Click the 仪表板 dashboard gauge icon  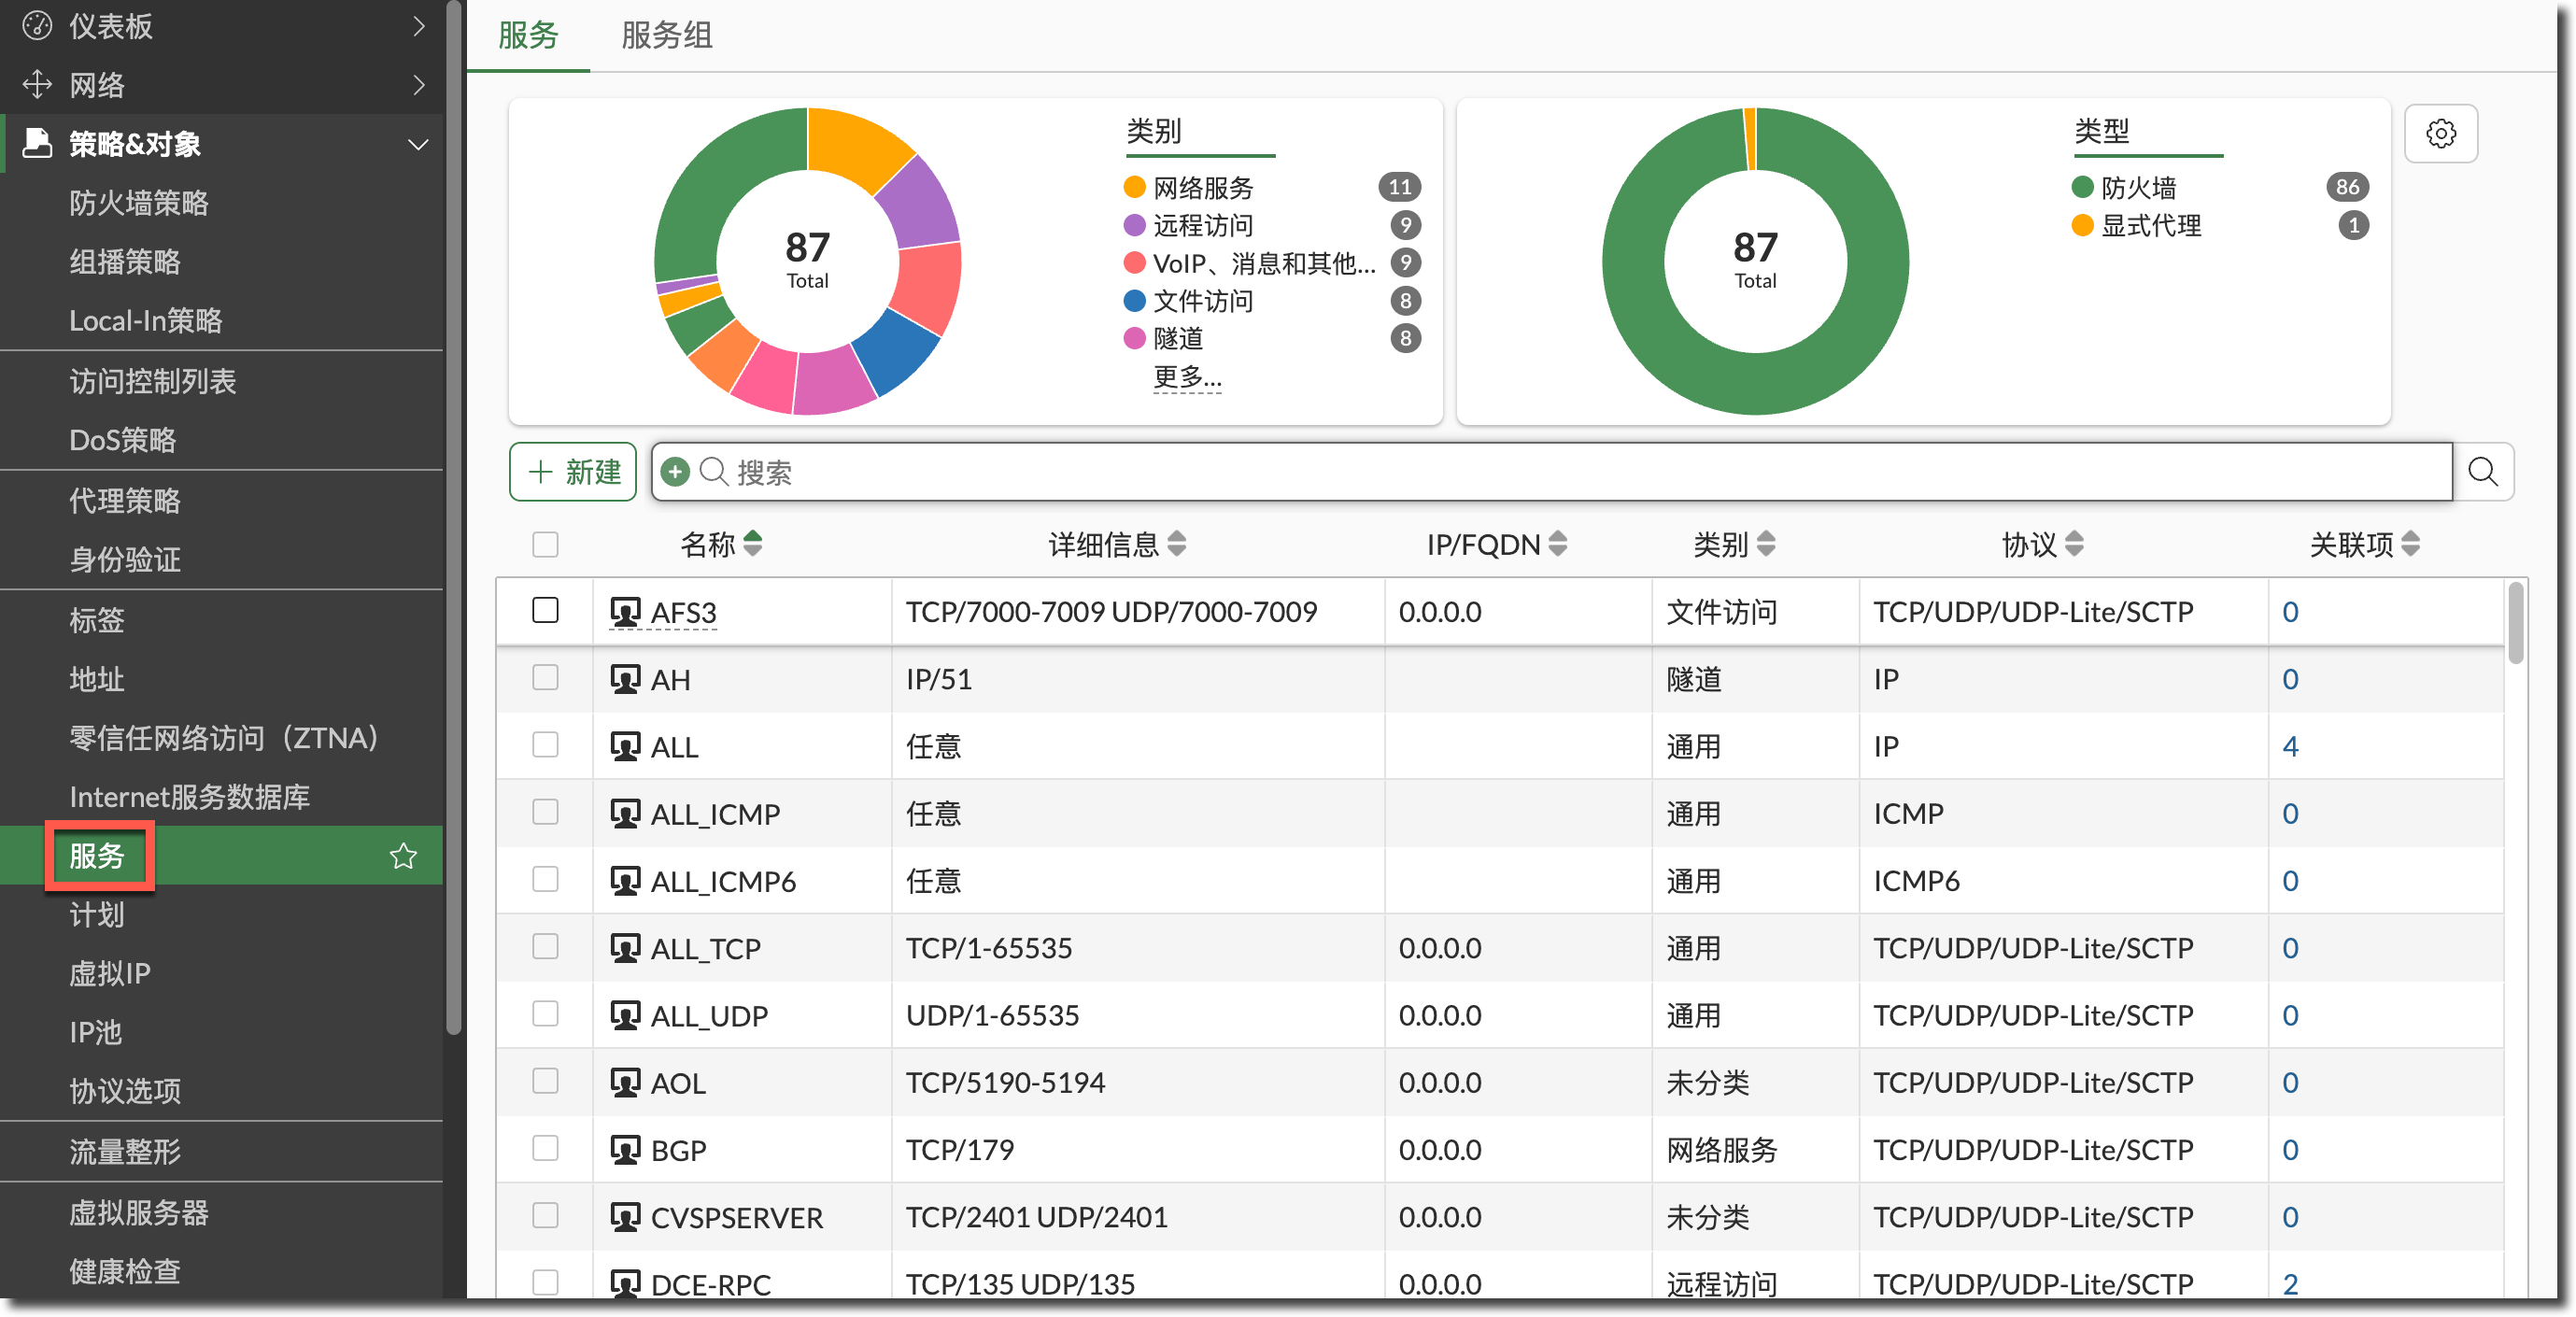point(37,26)
